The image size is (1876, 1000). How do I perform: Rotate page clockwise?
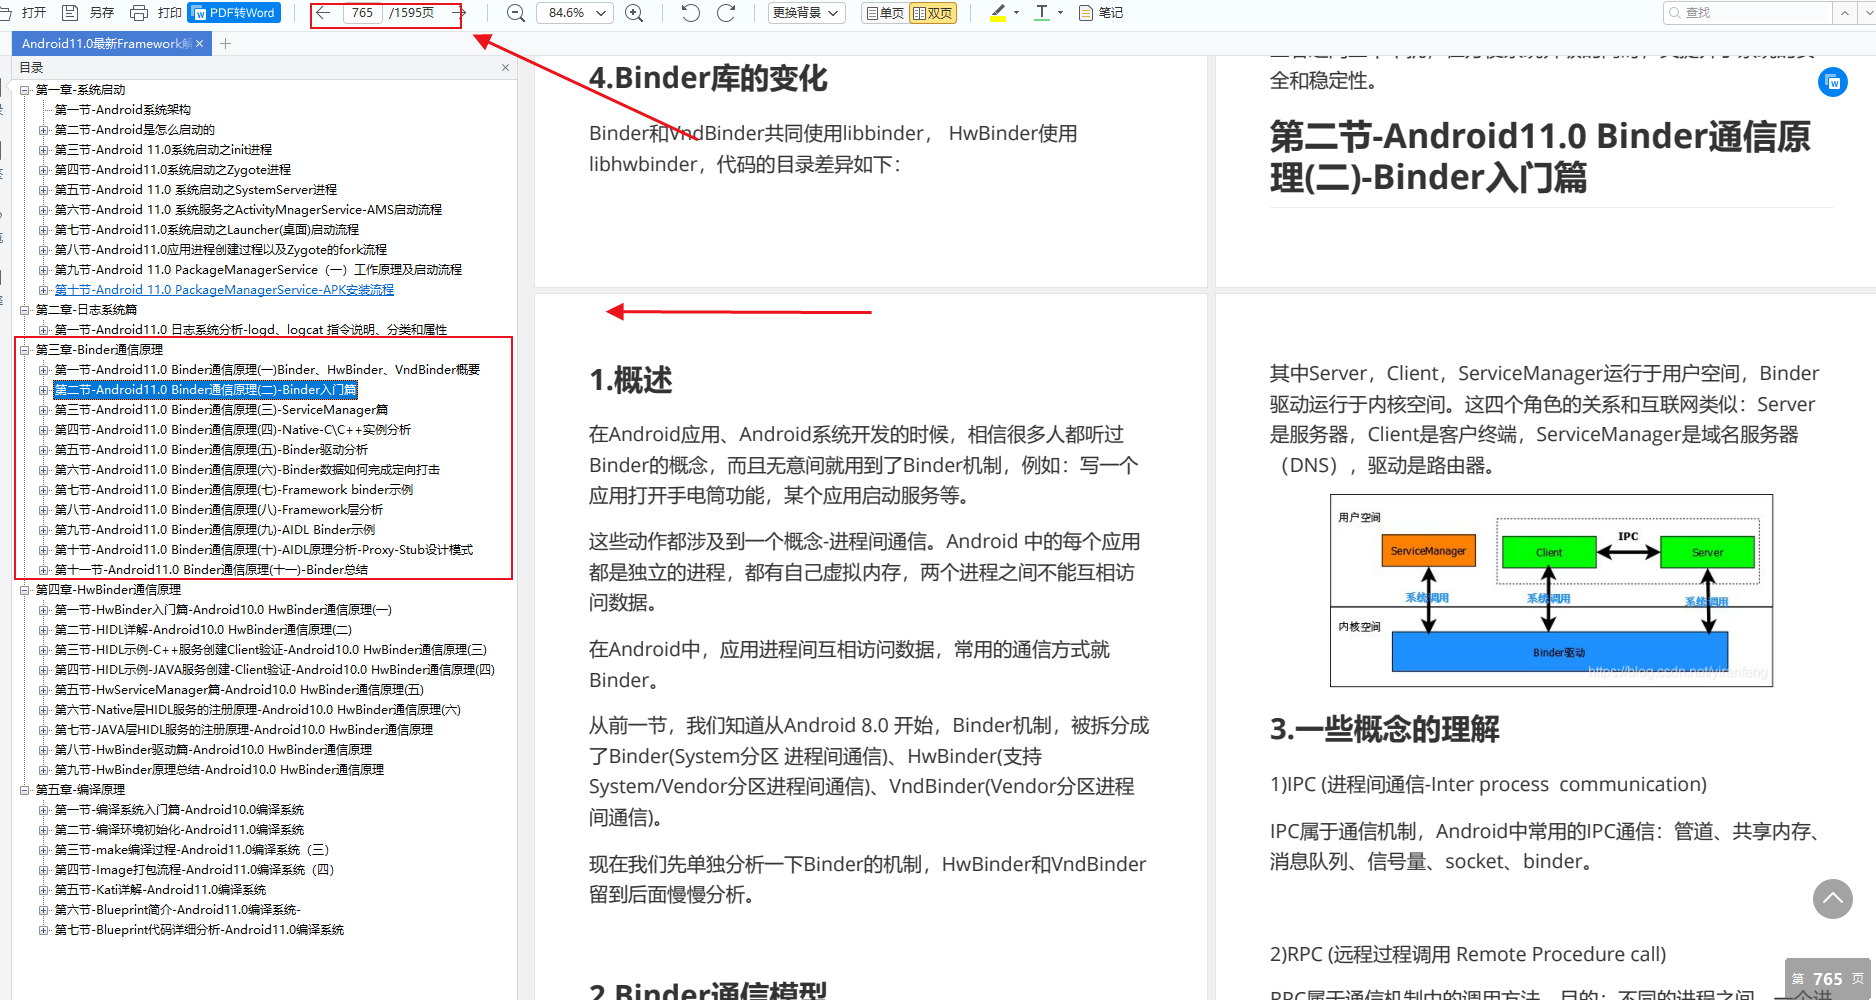point(727,13)
